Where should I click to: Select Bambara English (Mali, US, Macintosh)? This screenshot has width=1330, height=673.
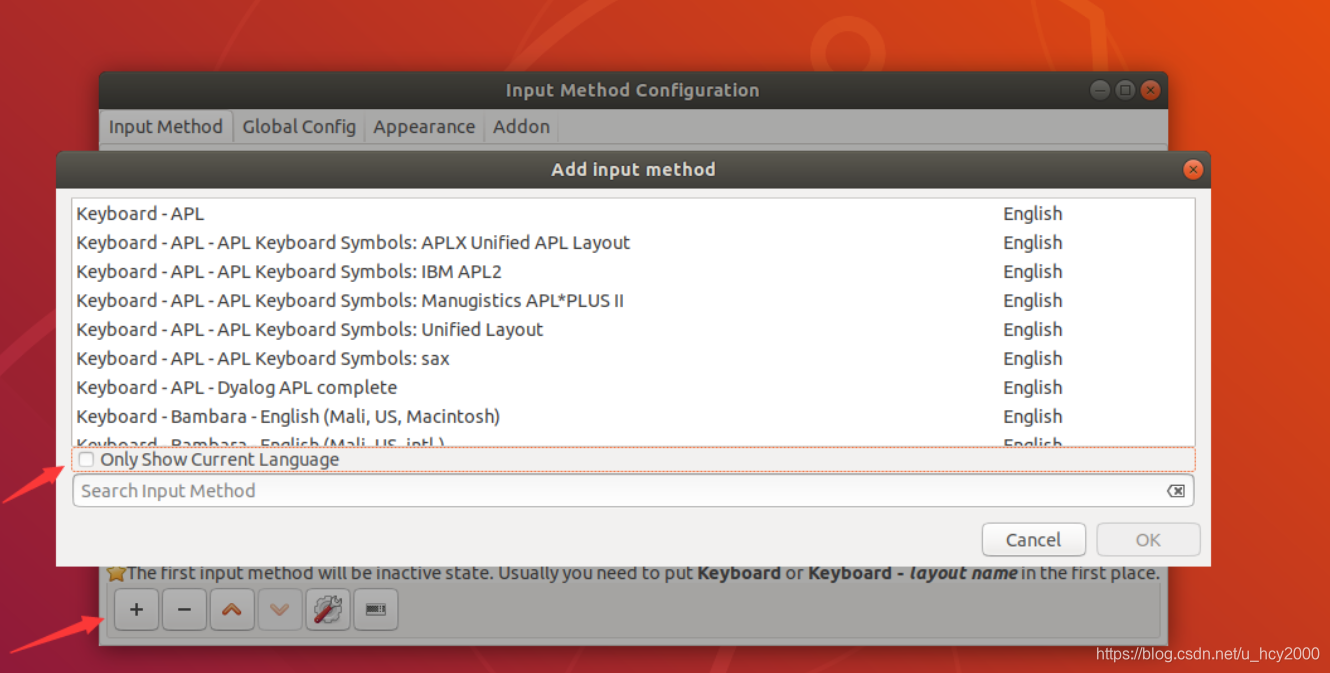[x=633, y=417]
